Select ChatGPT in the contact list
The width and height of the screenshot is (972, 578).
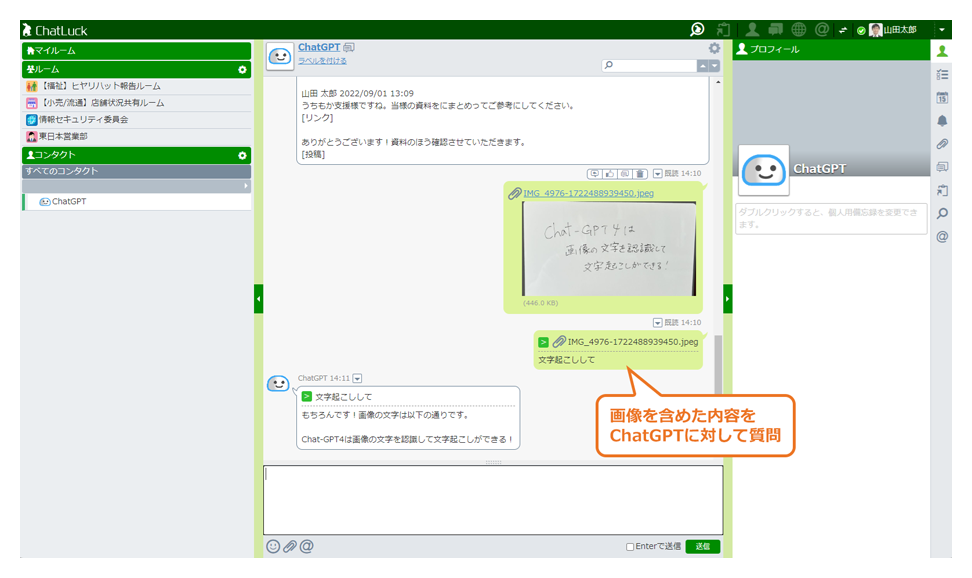[136, 202]
